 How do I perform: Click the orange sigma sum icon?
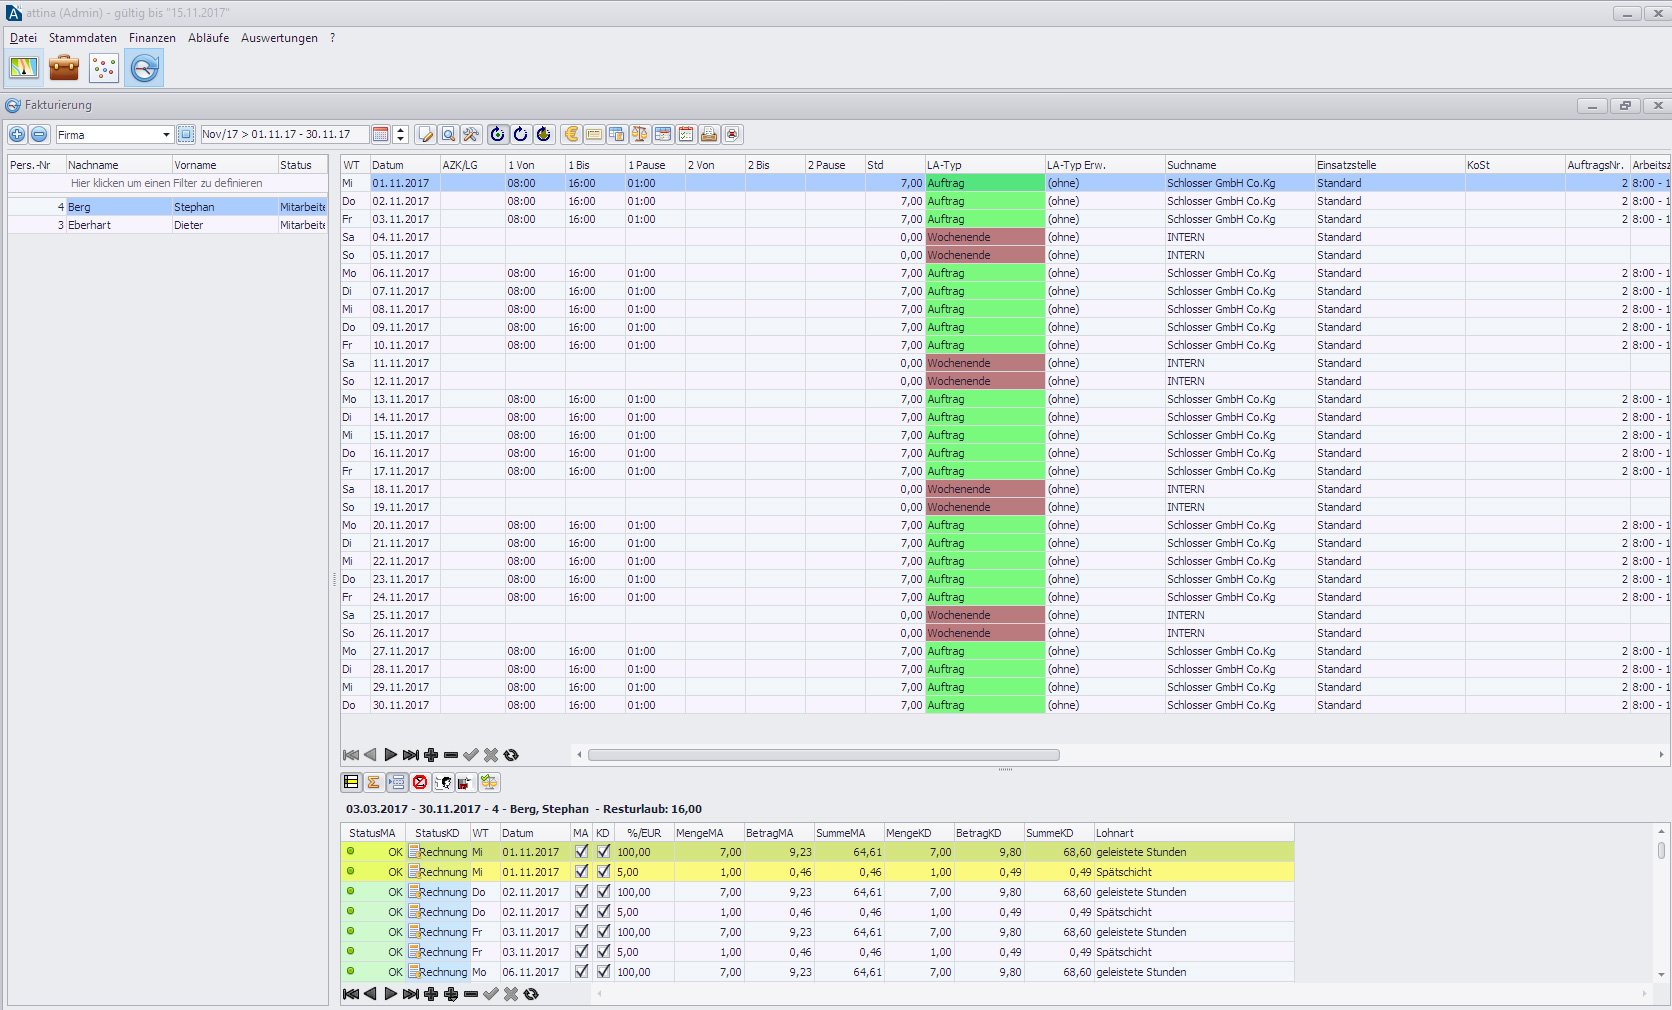tap(373, 782)
